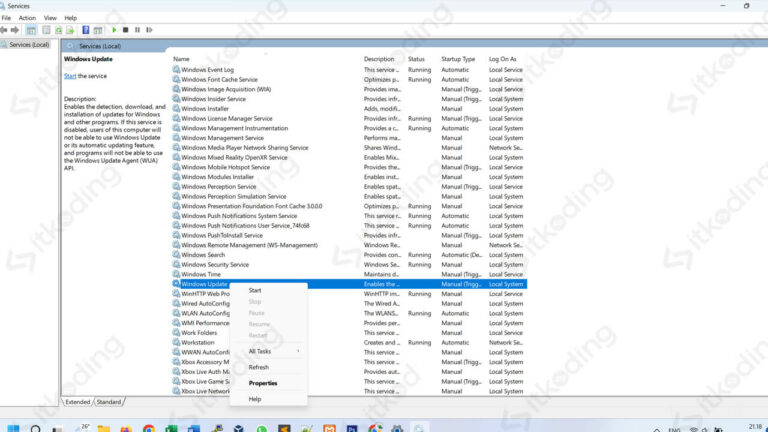Click greyed Pause in the context menu

(x=268, y=313)
